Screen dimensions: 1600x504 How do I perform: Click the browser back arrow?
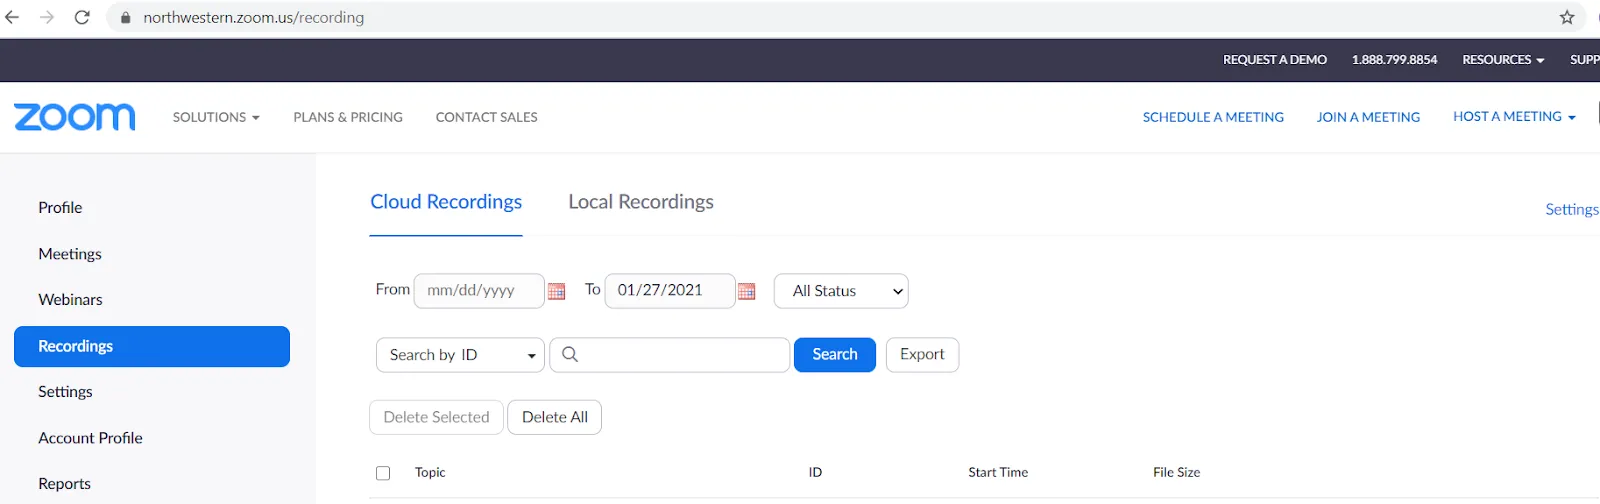(x=12, y=17)
